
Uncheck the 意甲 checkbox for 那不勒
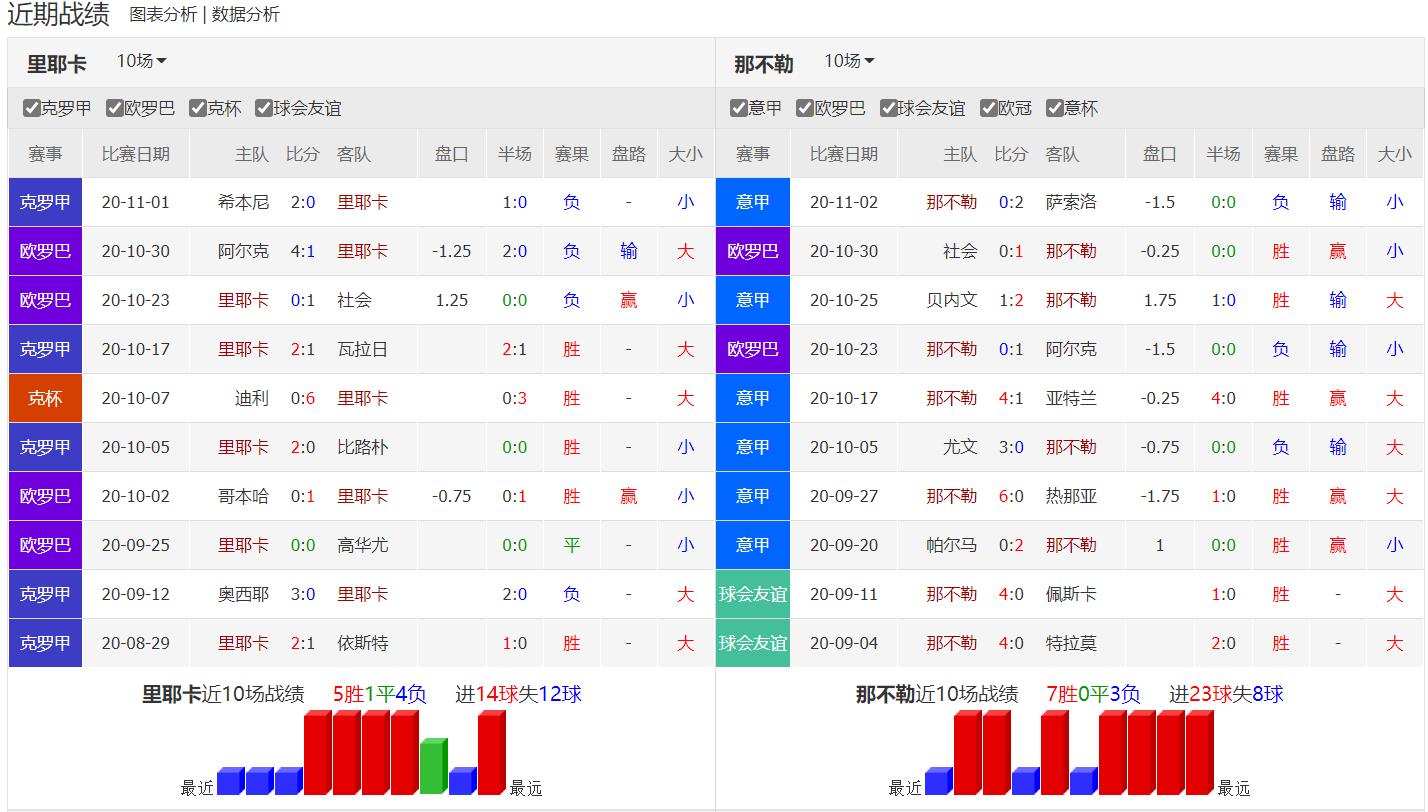click(x=739, y=108)
